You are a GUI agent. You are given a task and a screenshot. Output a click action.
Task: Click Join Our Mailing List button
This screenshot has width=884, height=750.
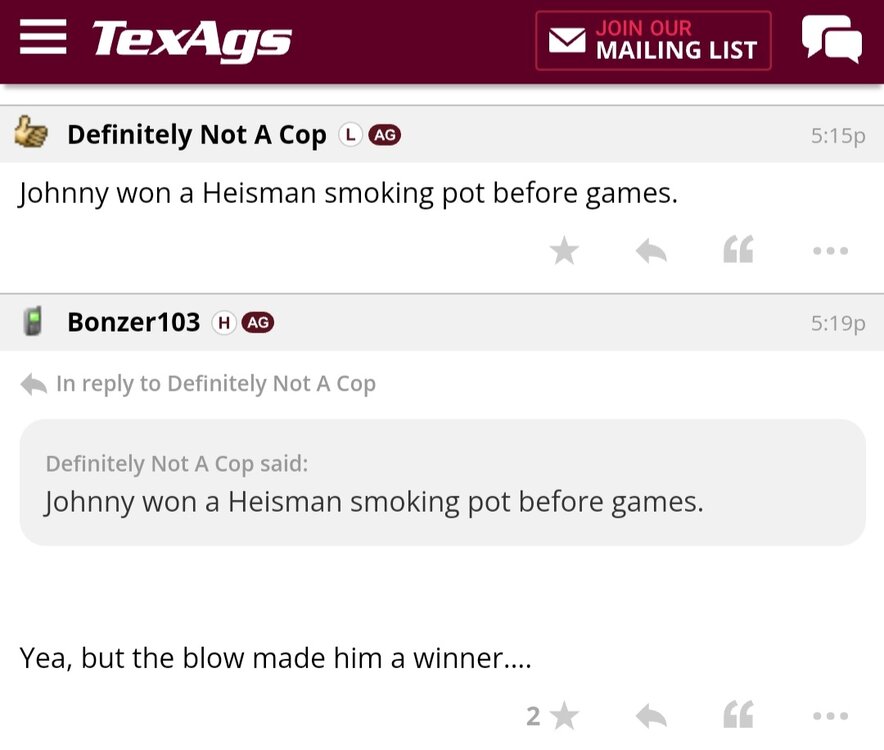coord(653,41)
